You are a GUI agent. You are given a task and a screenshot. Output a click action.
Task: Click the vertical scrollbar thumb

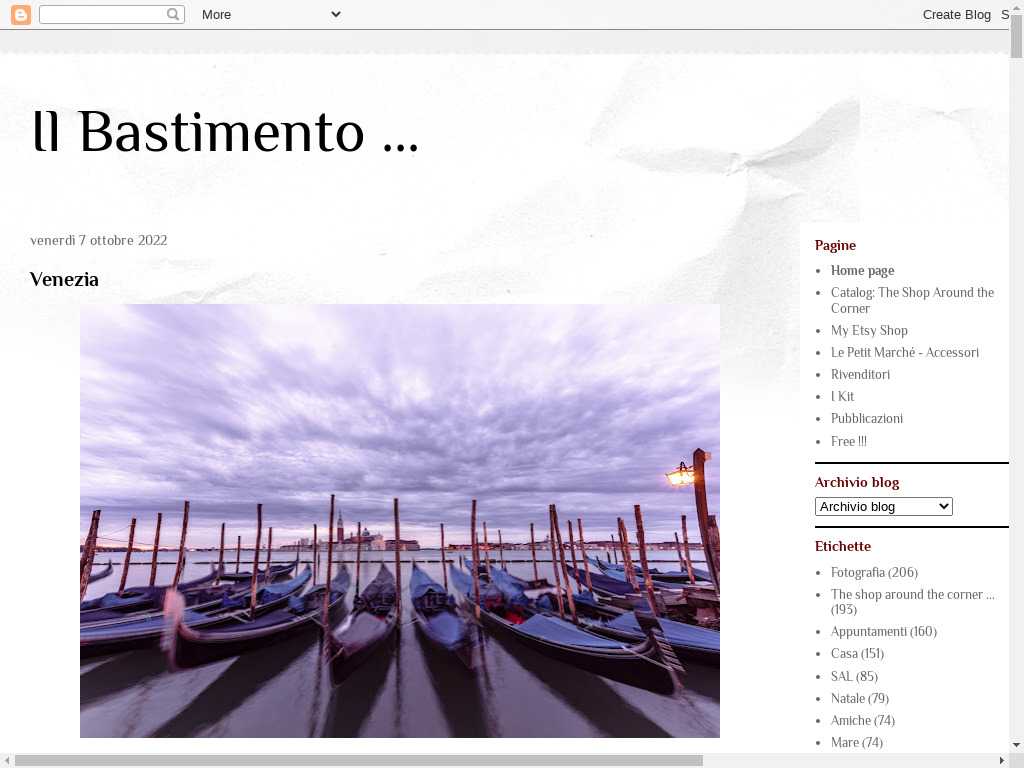pyautogui.click(x=1017, y=36)
